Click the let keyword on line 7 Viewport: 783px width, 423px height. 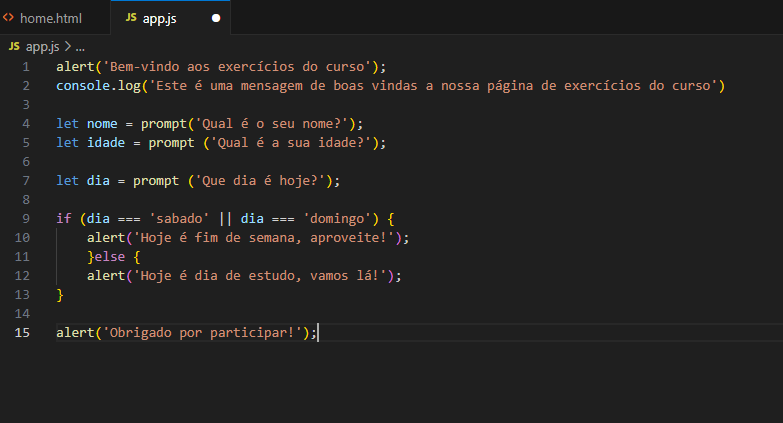[x=67, y=181]
